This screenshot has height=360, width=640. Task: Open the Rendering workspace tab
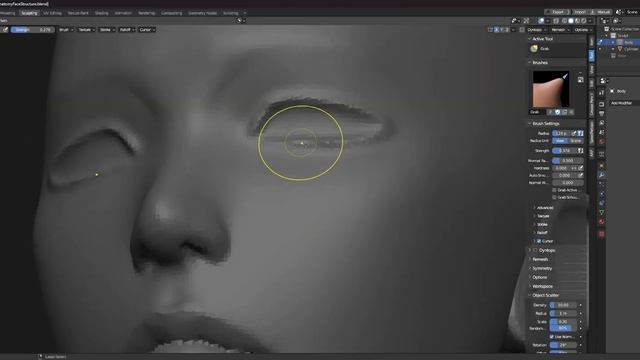(x=147, y=13)
